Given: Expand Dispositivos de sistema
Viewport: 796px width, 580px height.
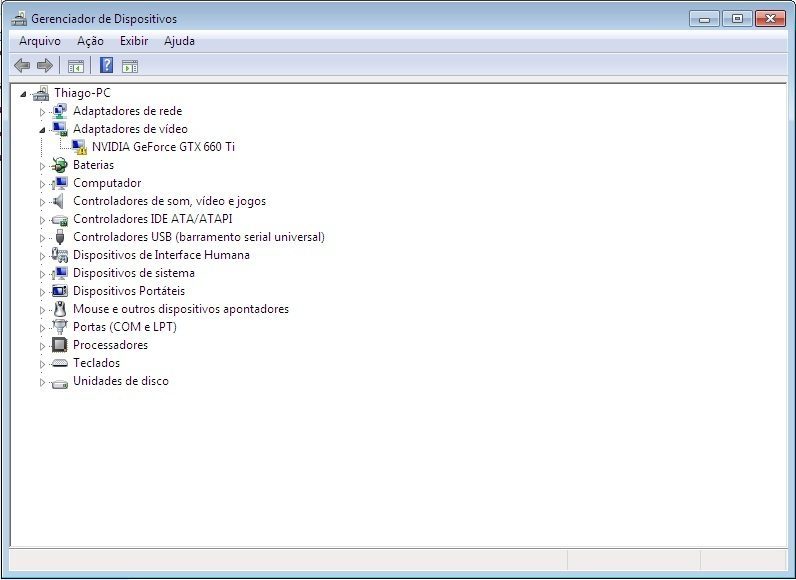Looking at the screenshot, I should [x=42, y=274].
